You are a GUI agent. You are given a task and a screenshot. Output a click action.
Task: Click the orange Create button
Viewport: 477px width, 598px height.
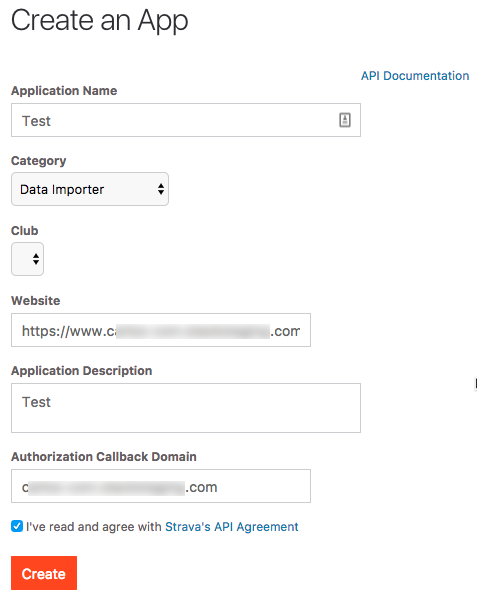44,573
